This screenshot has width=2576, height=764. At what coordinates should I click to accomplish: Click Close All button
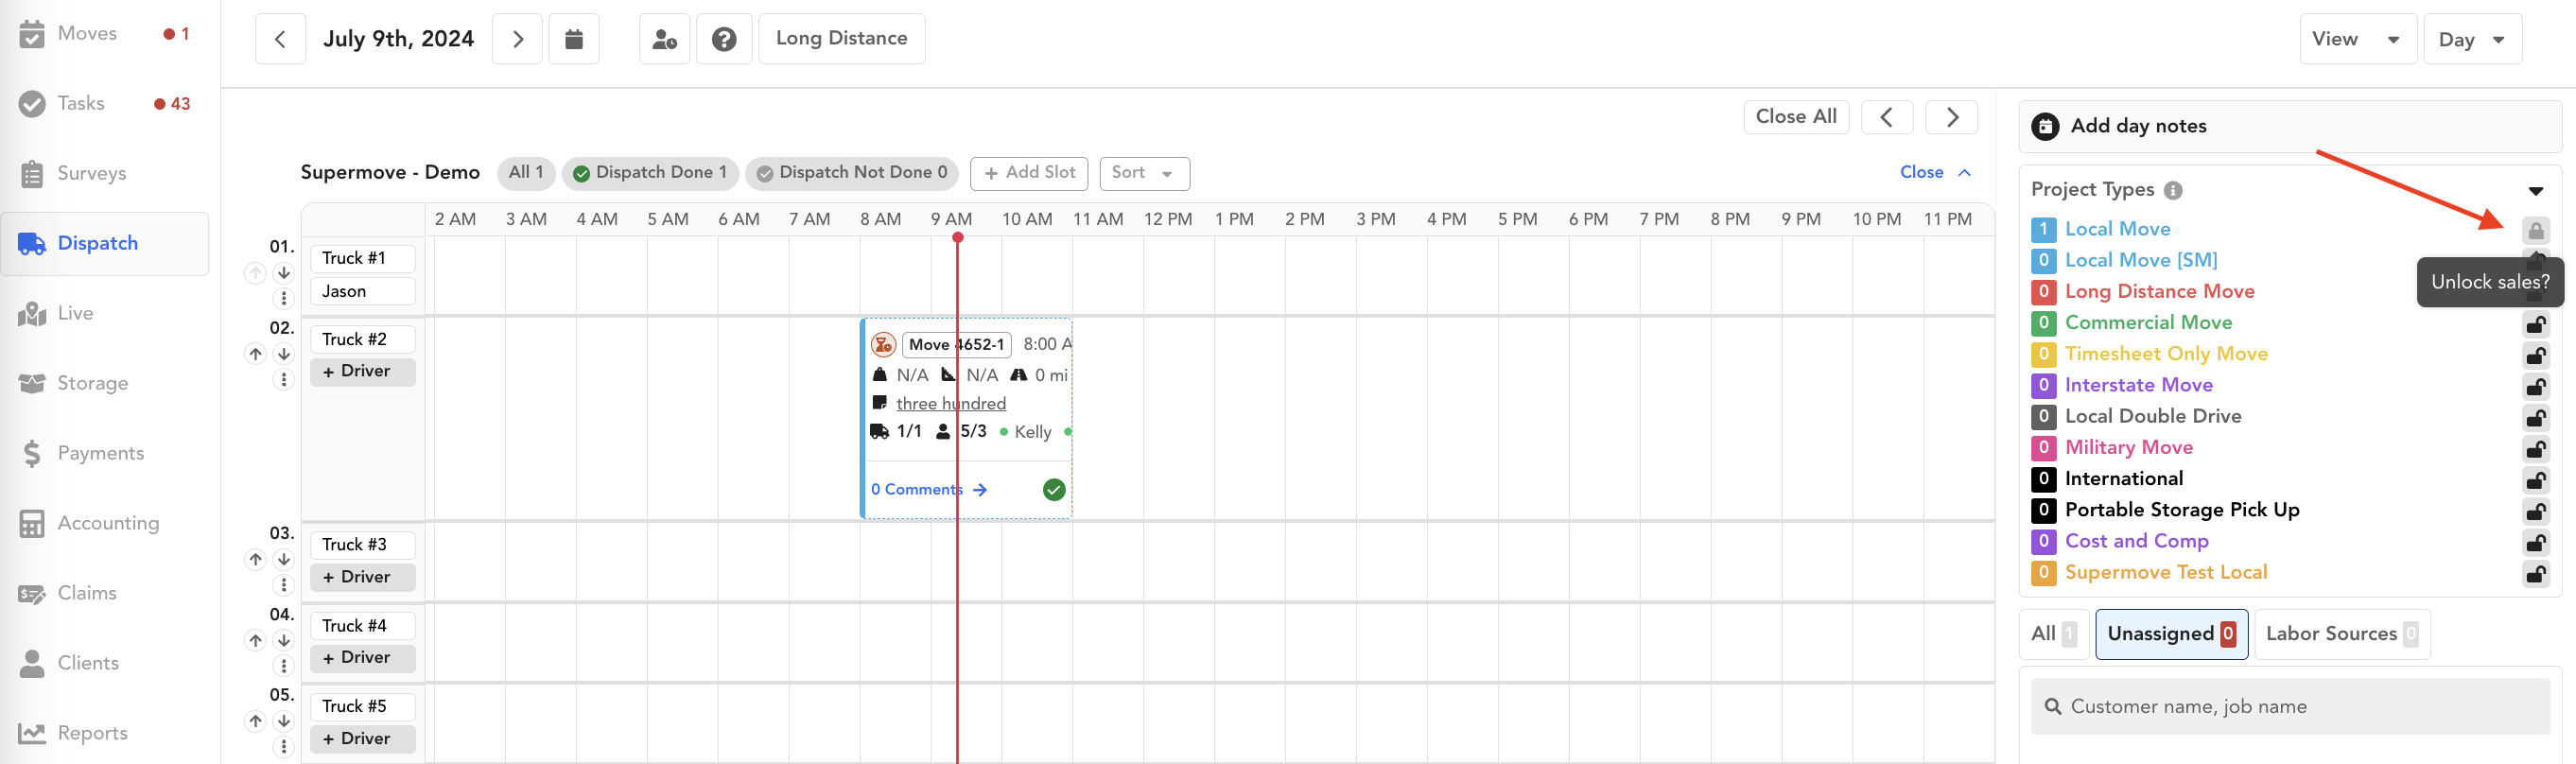[1796, 117]
